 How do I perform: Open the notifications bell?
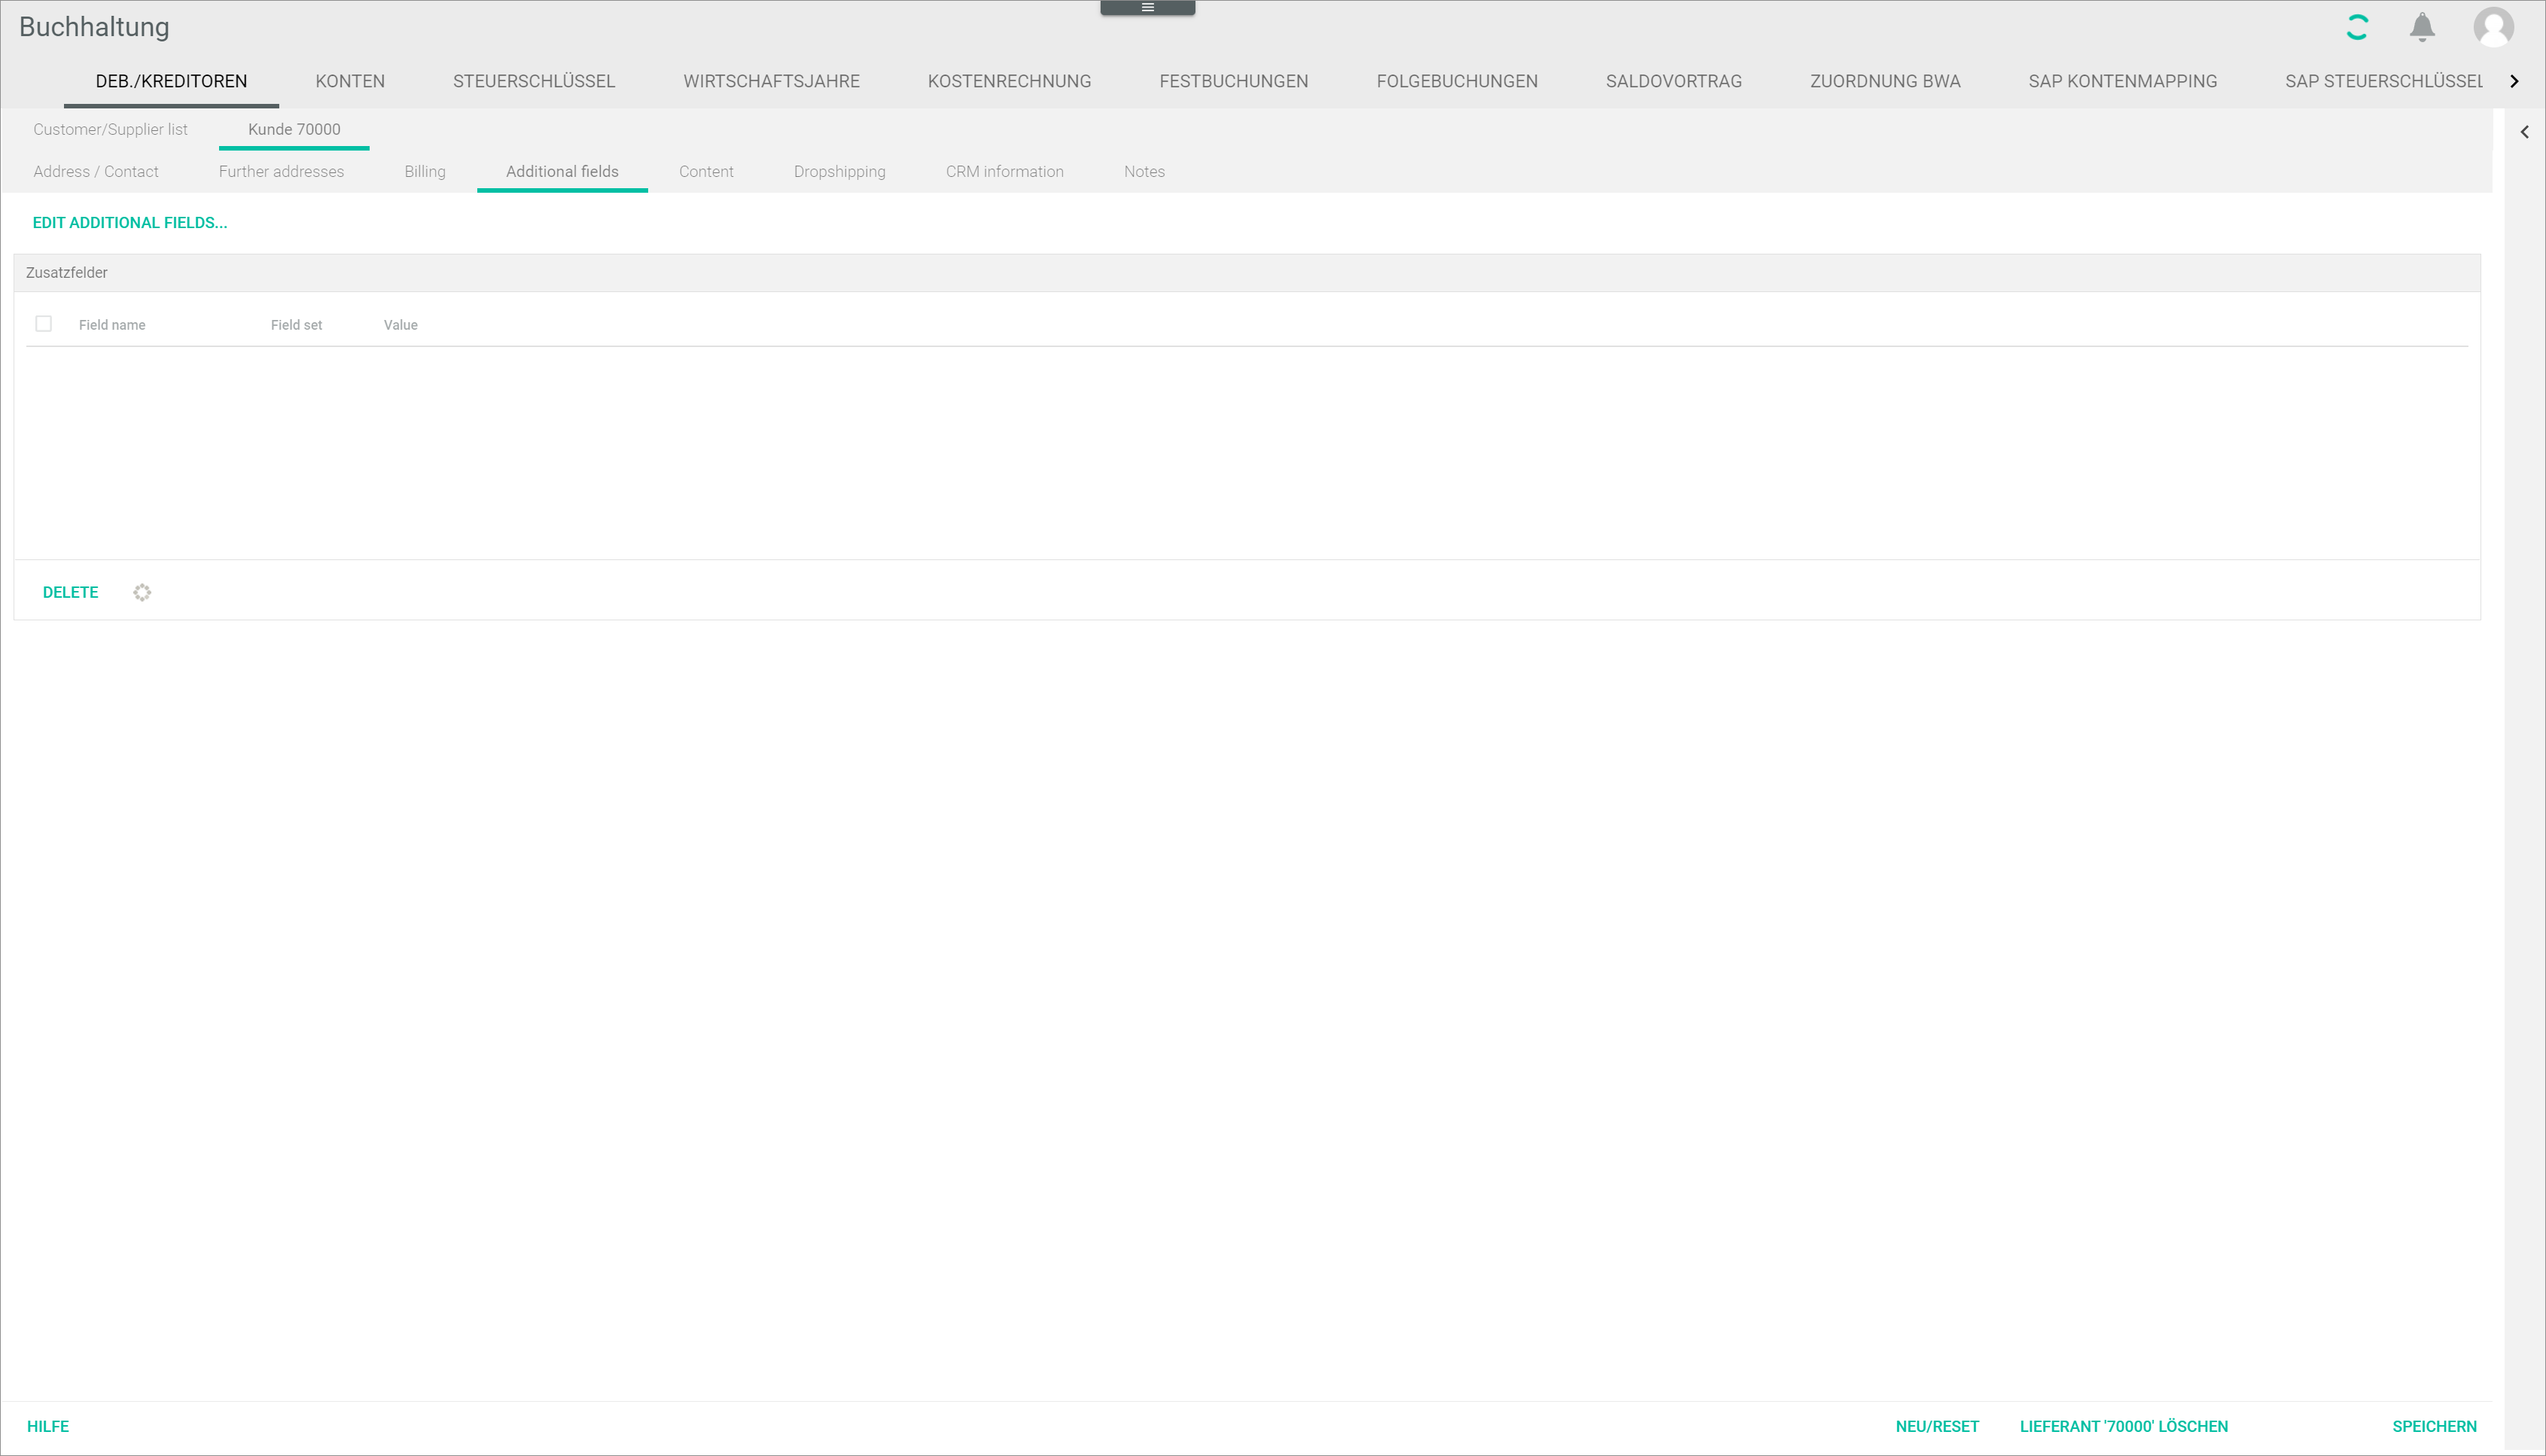tap(2421, 27)
